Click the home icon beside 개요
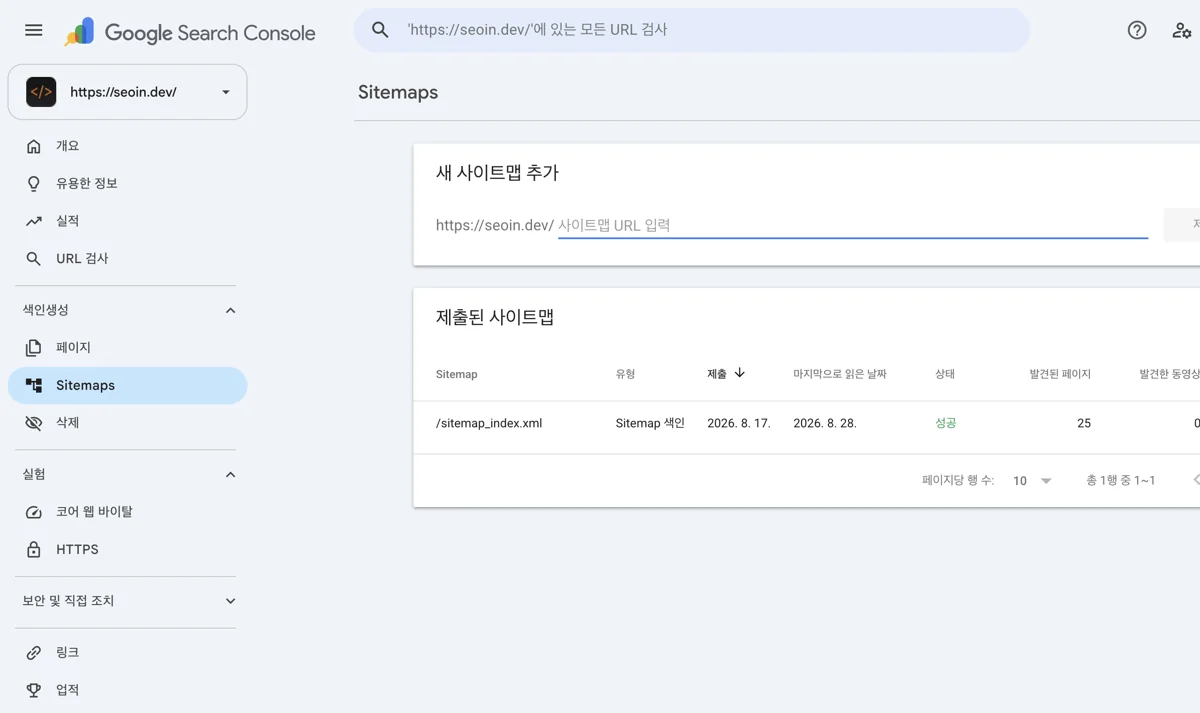 (x=34, y=146)
